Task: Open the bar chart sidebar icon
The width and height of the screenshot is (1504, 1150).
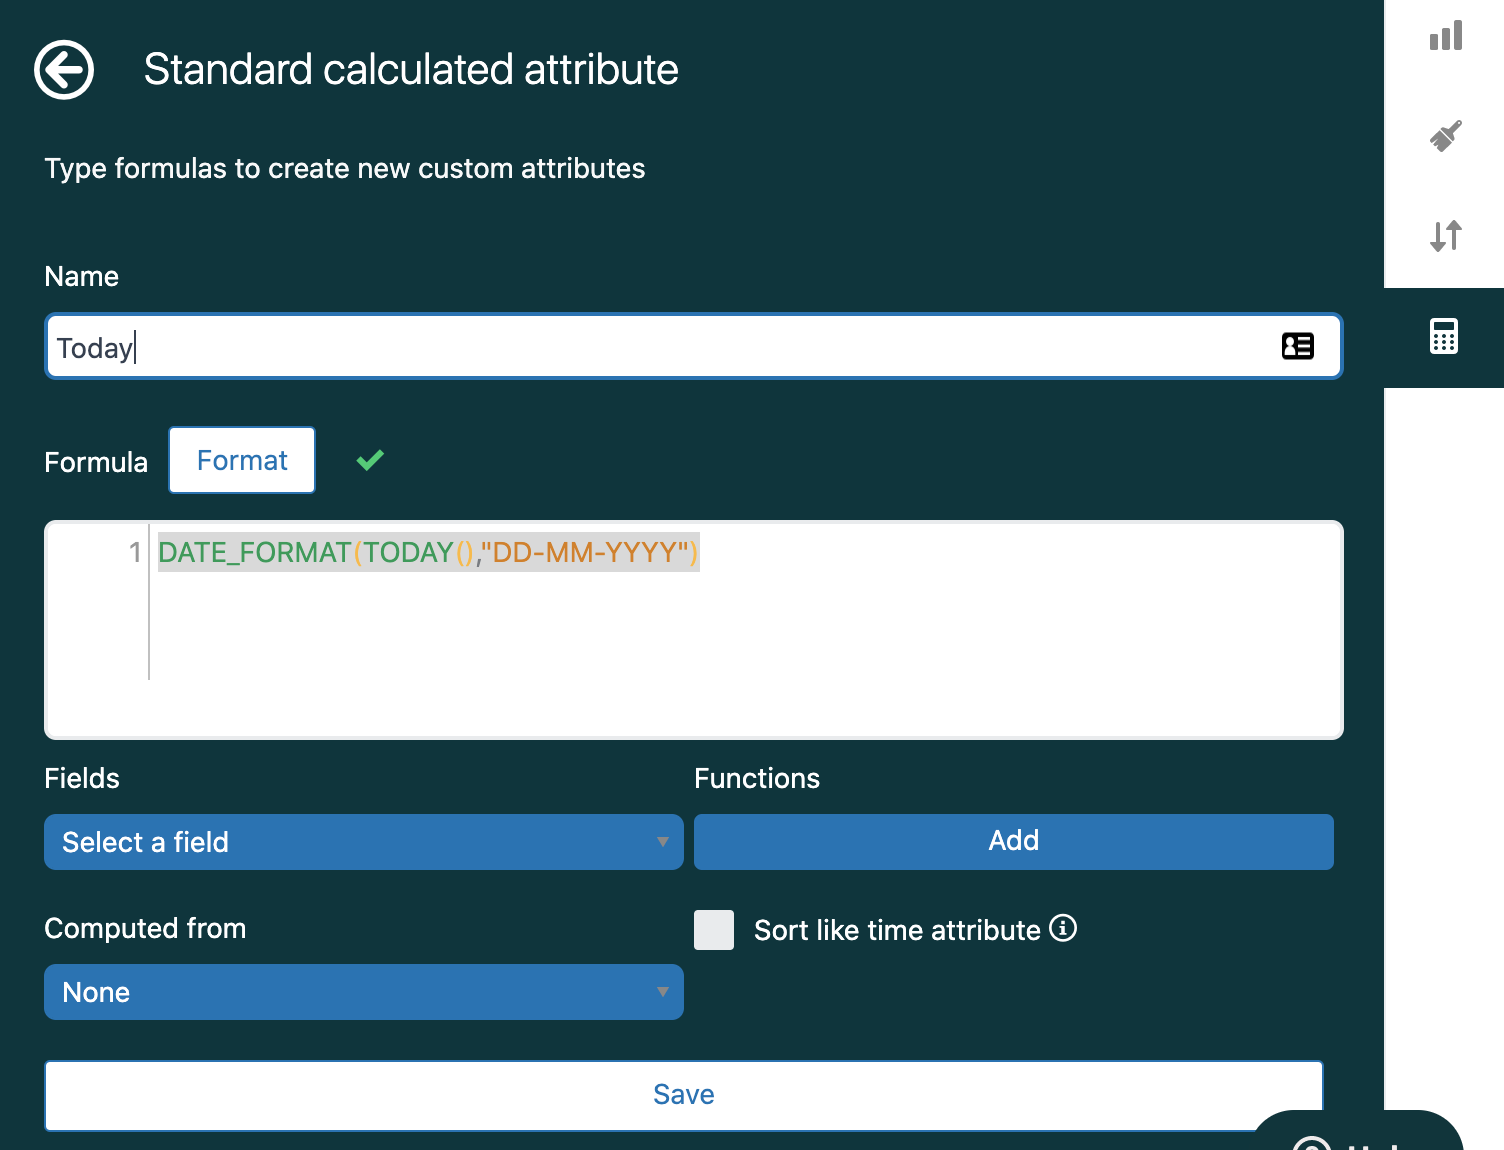Action: (x=1445, y=37)
